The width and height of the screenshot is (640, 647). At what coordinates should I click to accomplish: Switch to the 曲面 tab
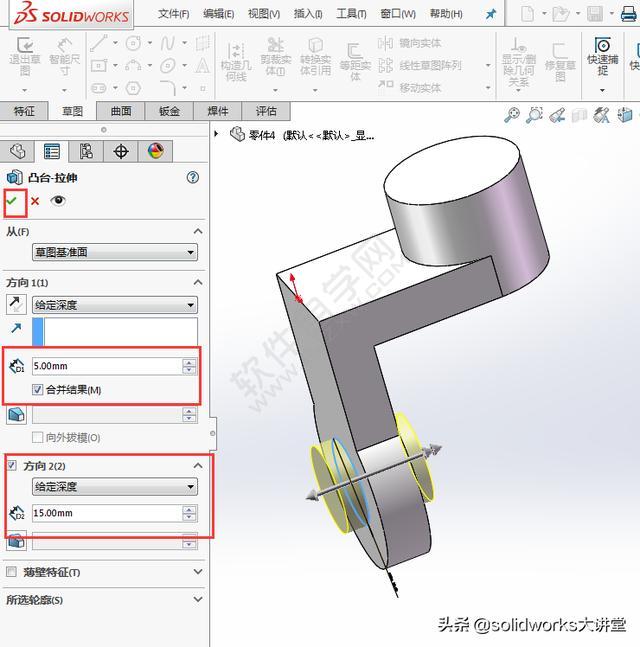tap(121, 111)
